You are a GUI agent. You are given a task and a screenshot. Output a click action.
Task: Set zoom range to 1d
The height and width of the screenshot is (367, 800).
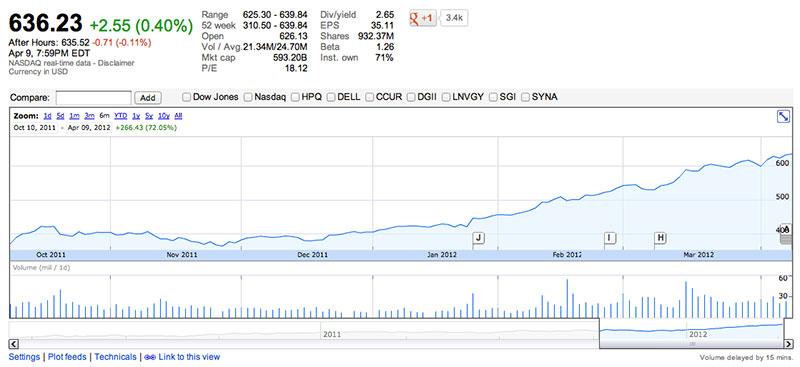click(x=47, y=116)
